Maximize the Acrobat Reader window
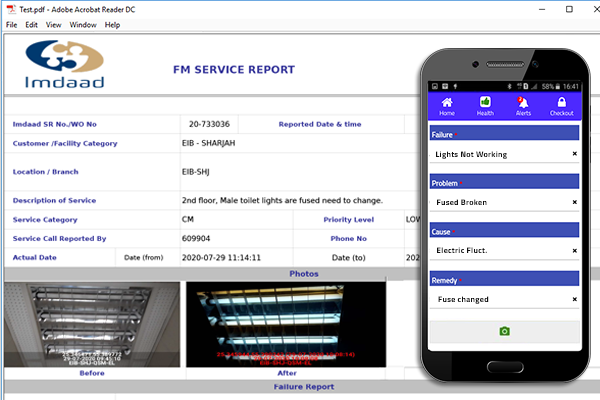 569,9
